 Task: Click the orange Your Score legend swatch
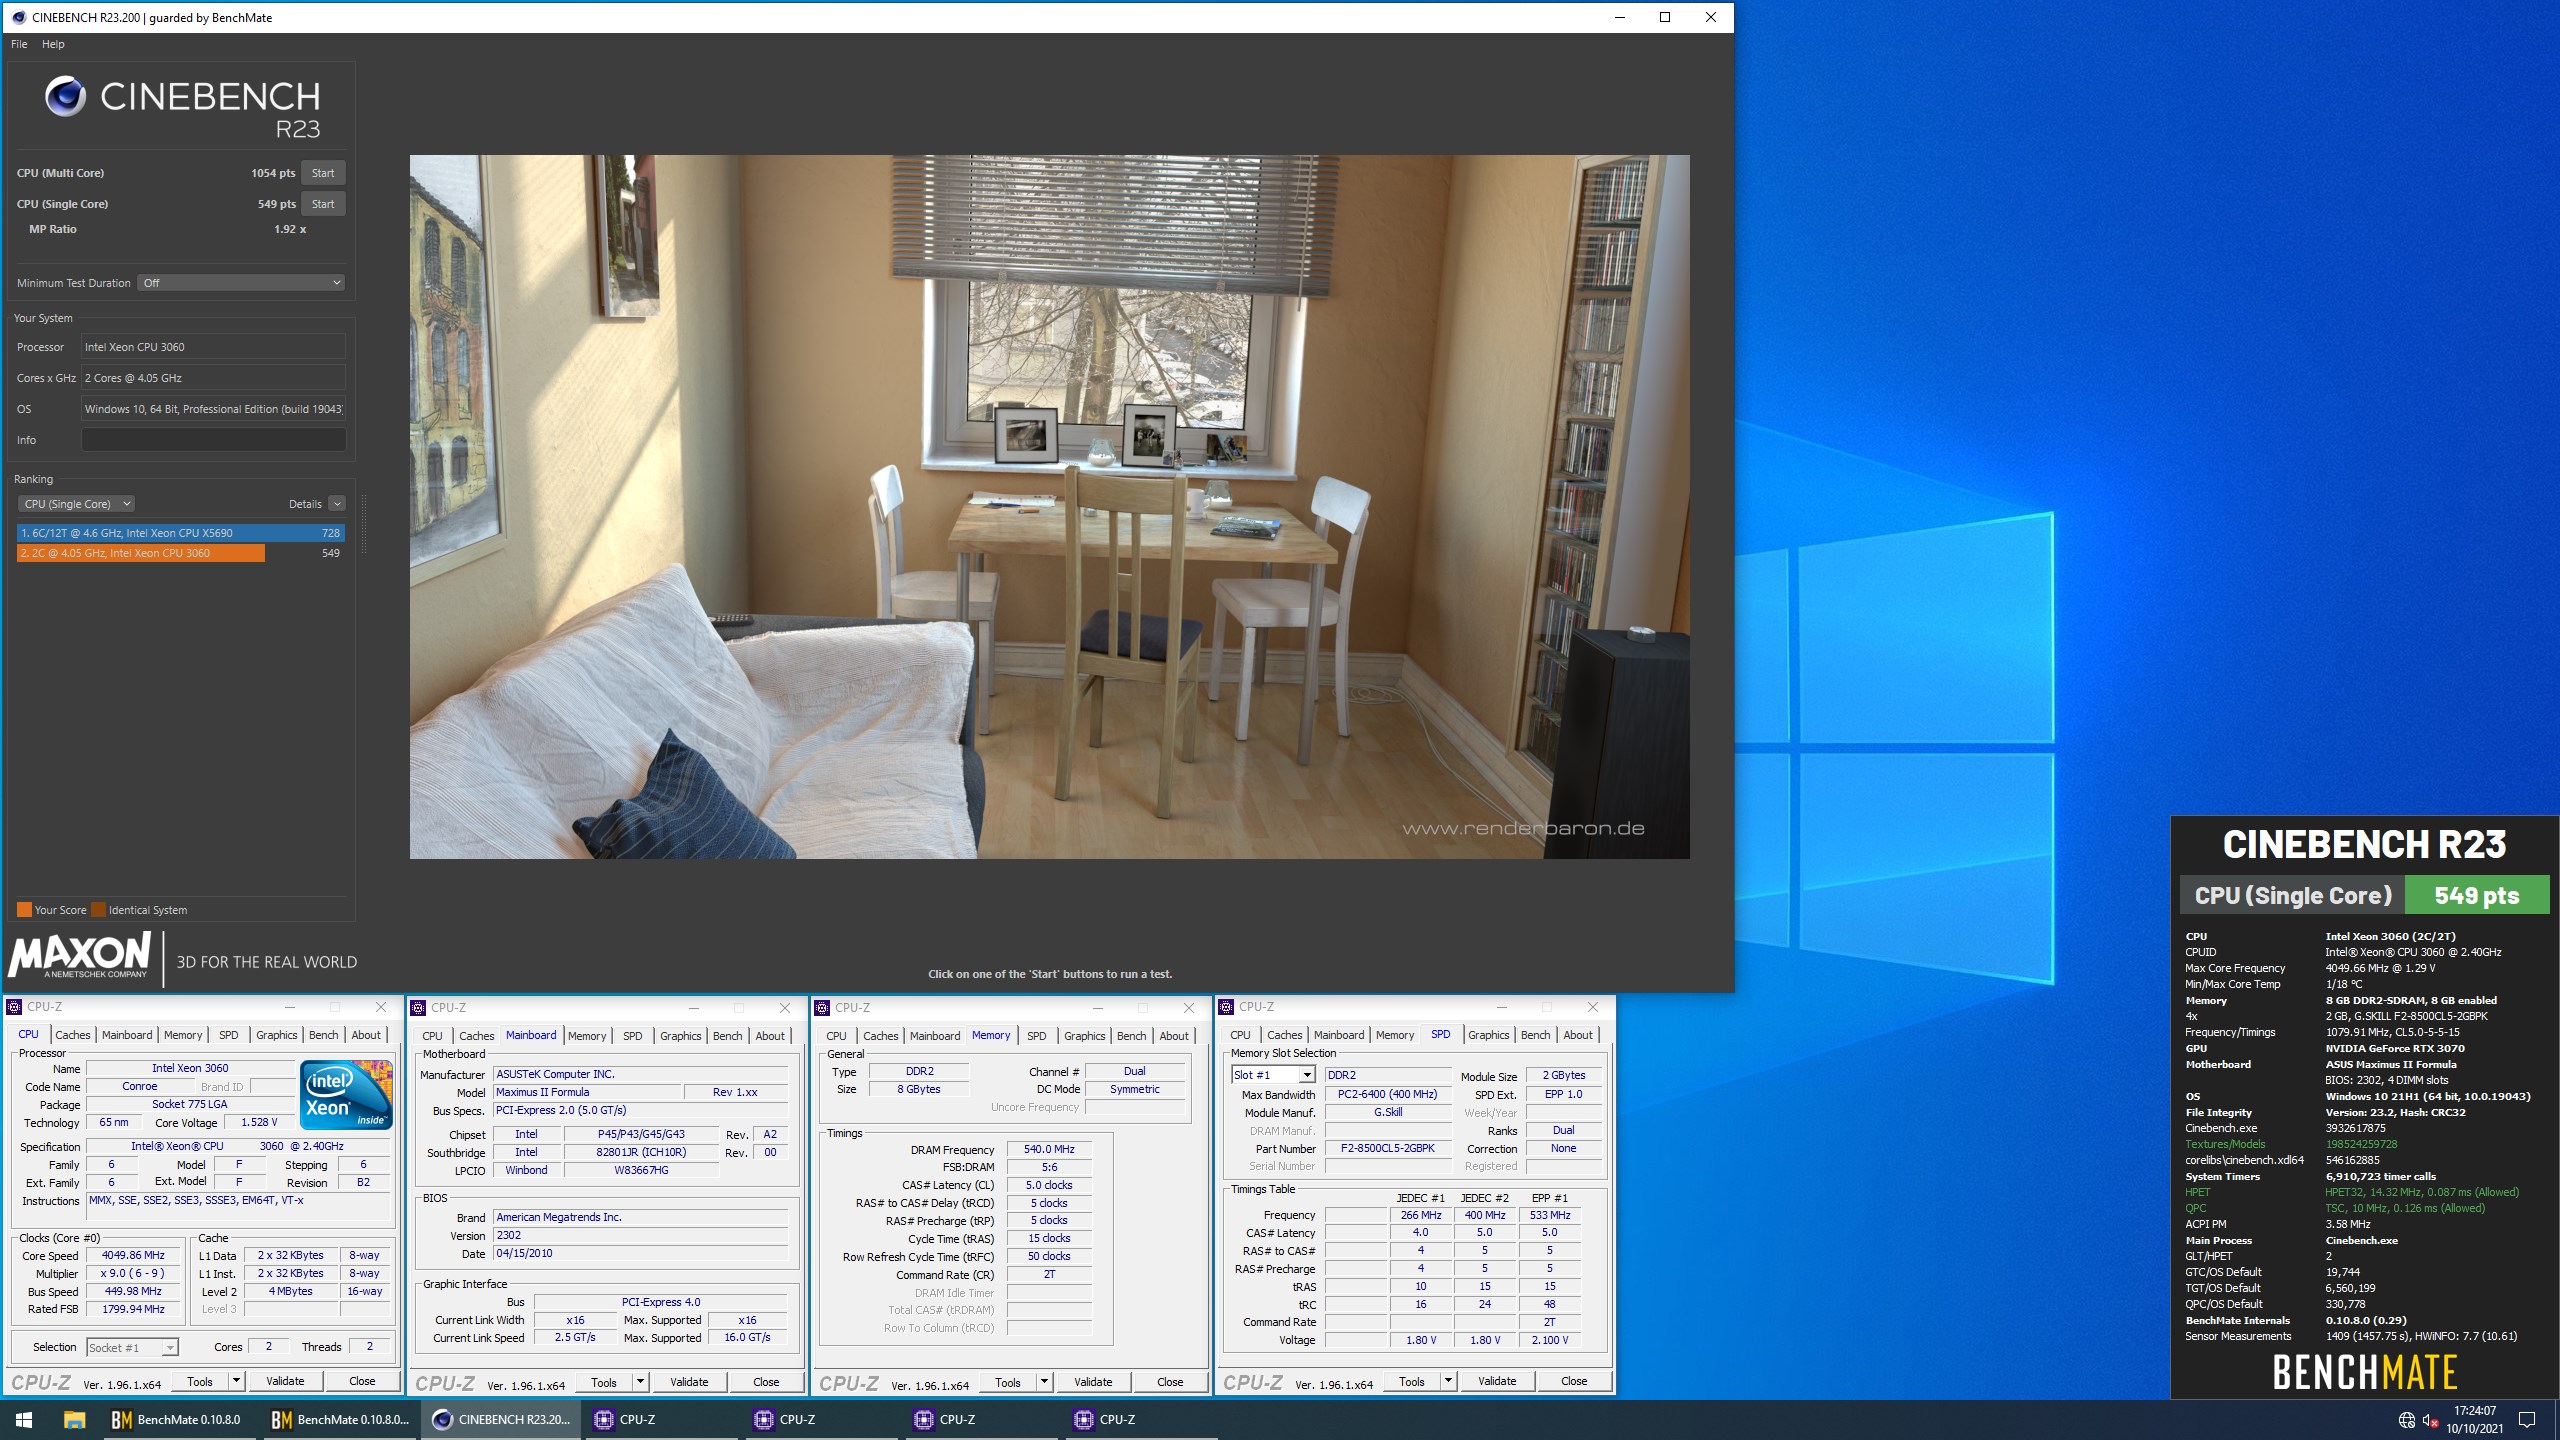24,910
